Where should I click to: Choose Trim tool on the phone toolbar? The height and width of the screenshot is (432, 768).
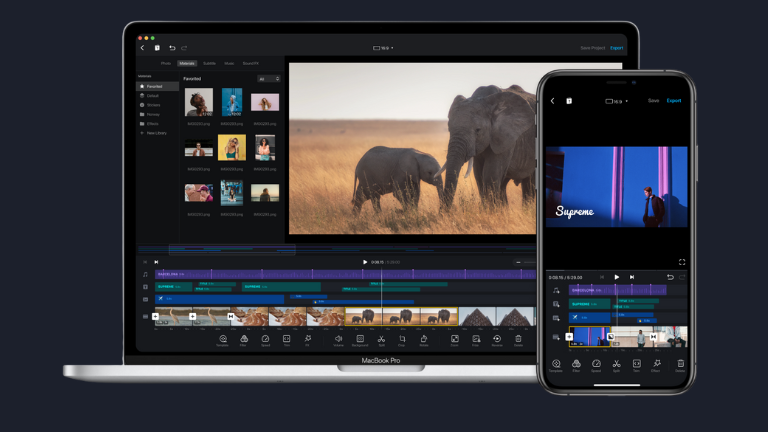coord(636,365)
